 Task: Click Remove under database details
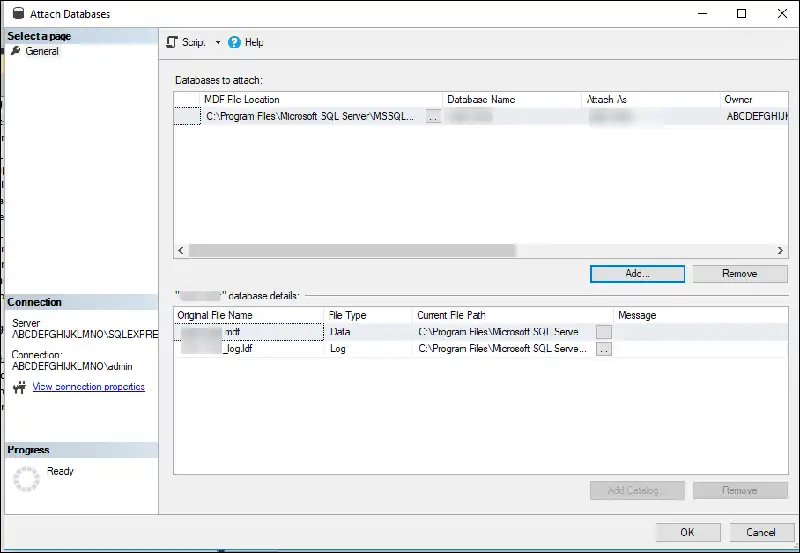[740, 490]
